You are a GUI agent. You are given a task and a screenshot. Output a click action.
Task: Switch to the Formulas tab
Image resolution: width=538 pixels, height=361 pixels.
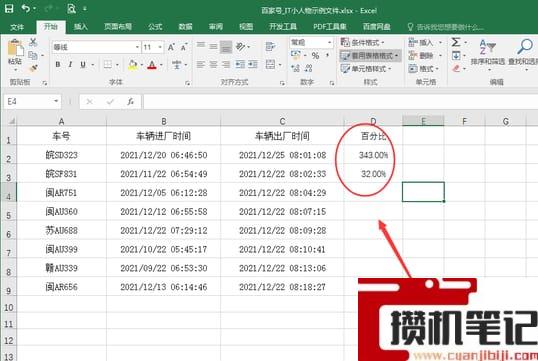(x=155, y=26)
